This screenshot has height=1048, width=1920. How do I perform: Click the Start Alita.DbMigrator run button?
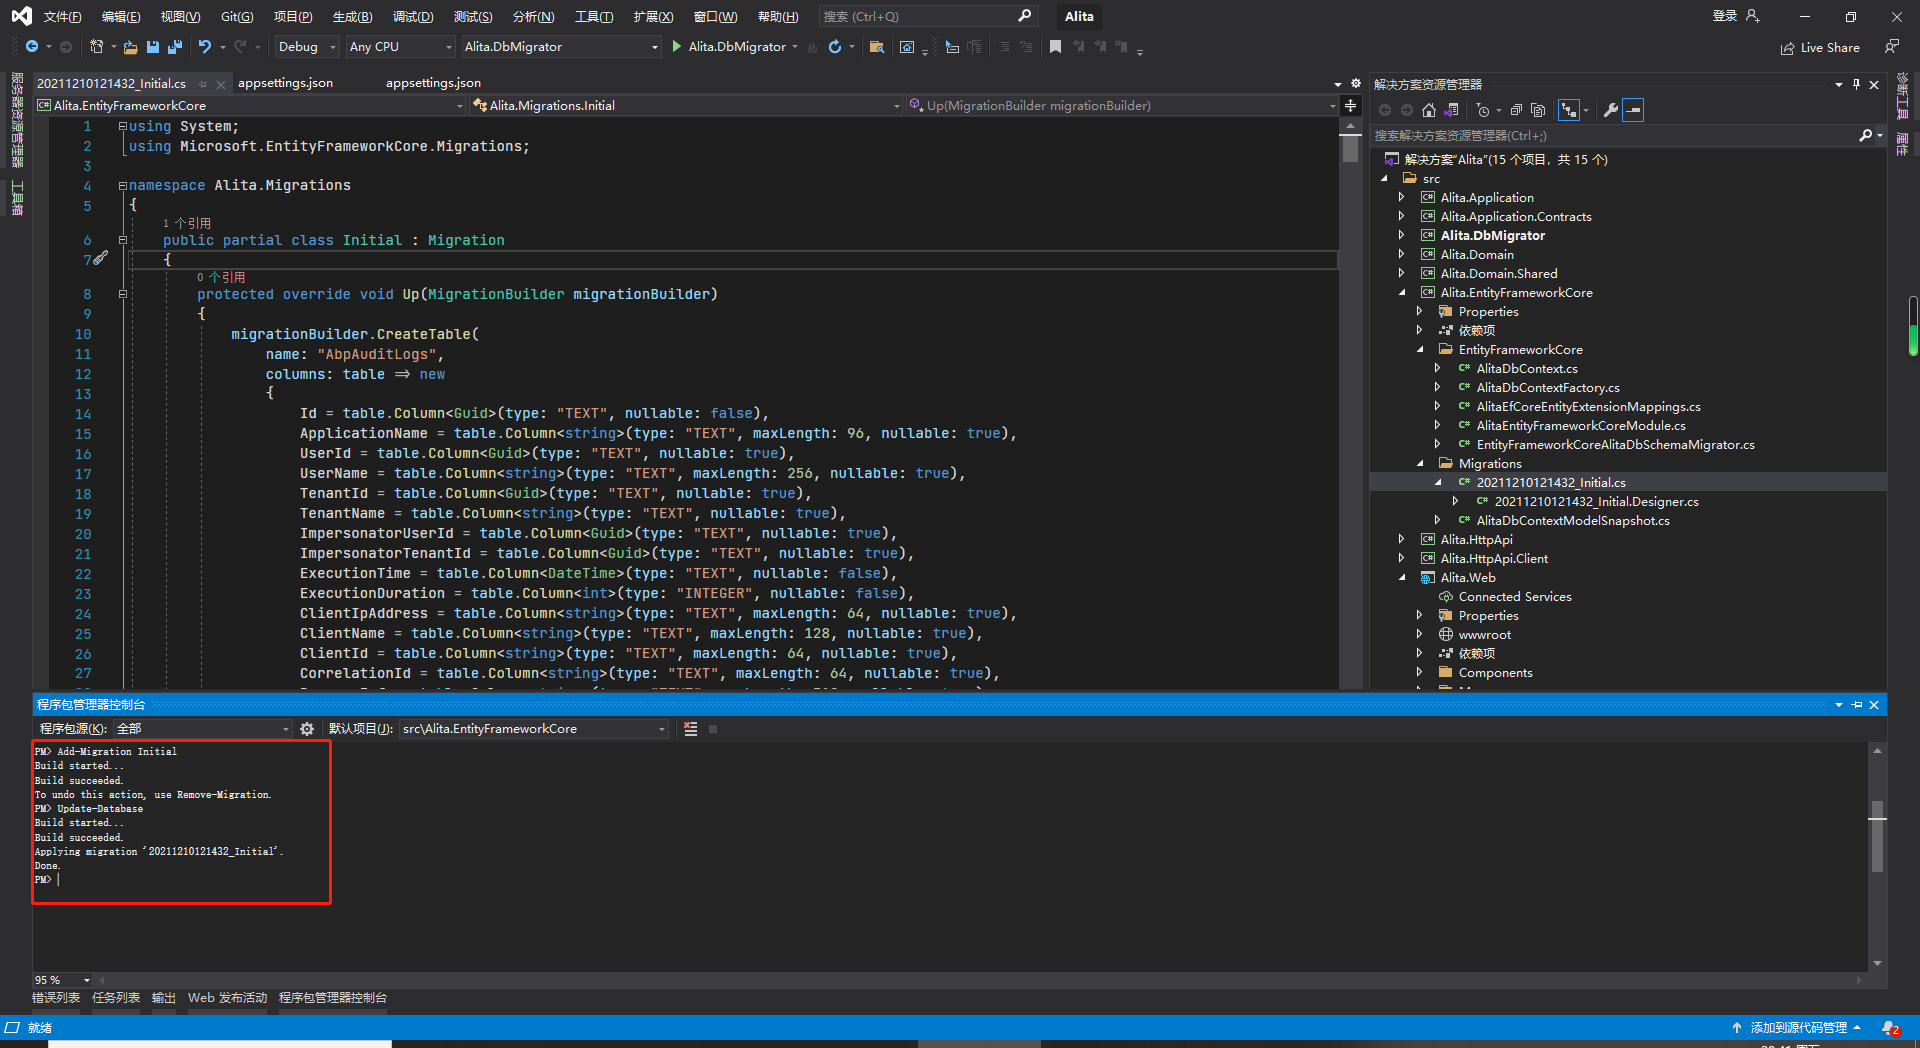[677, 47]
